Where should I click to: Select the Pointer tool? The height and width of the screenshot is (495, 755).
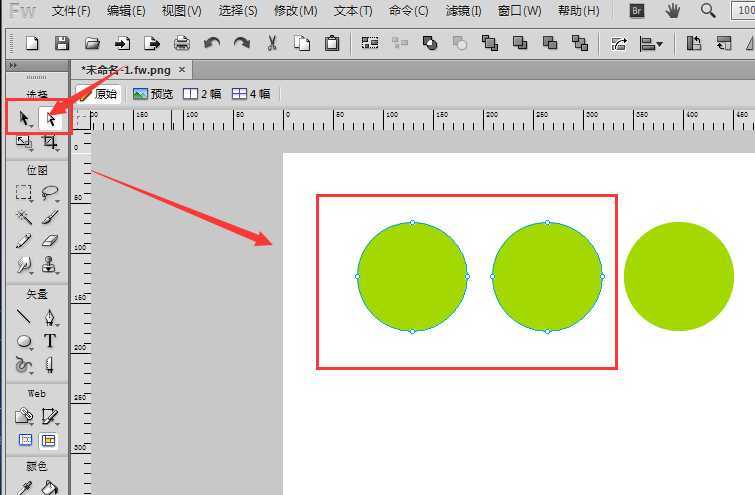pos(24,120)
